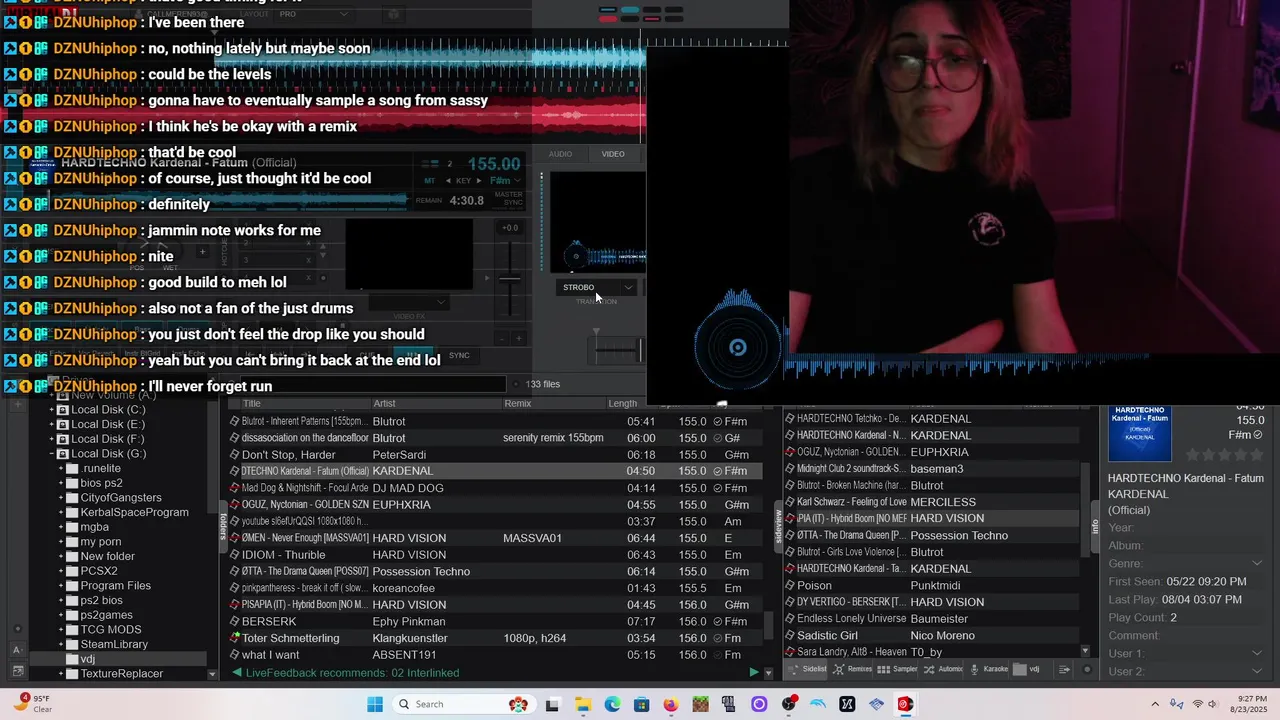Switch to the VIDEO mixer tab

point(613,154)
